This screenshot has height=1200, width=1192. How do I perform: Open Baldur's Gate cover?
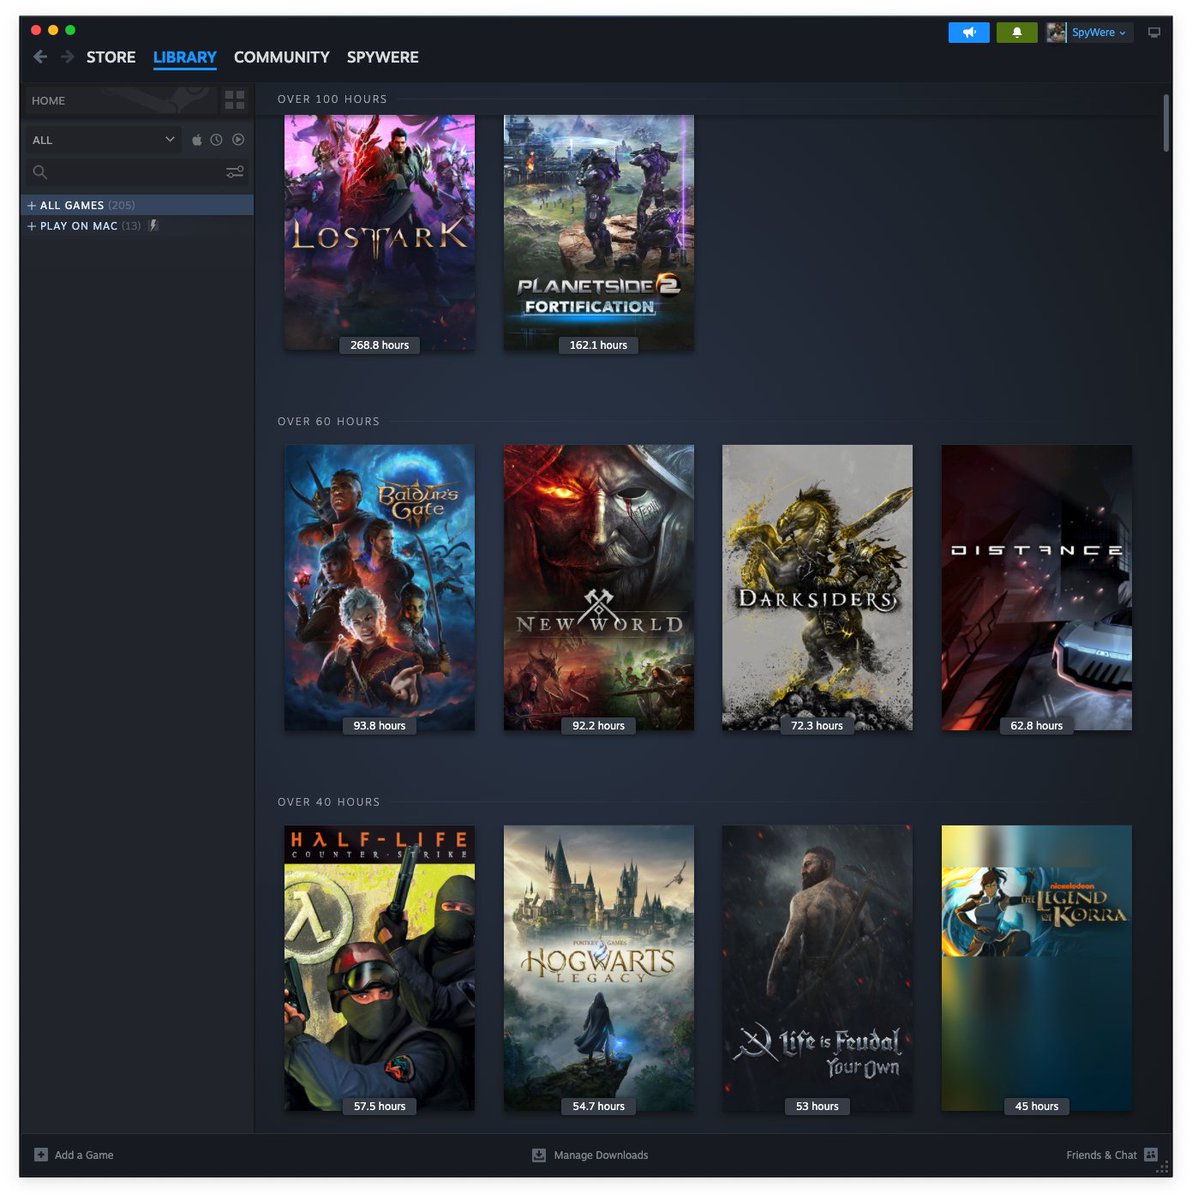pyautogui.click(x=380, y=588)
